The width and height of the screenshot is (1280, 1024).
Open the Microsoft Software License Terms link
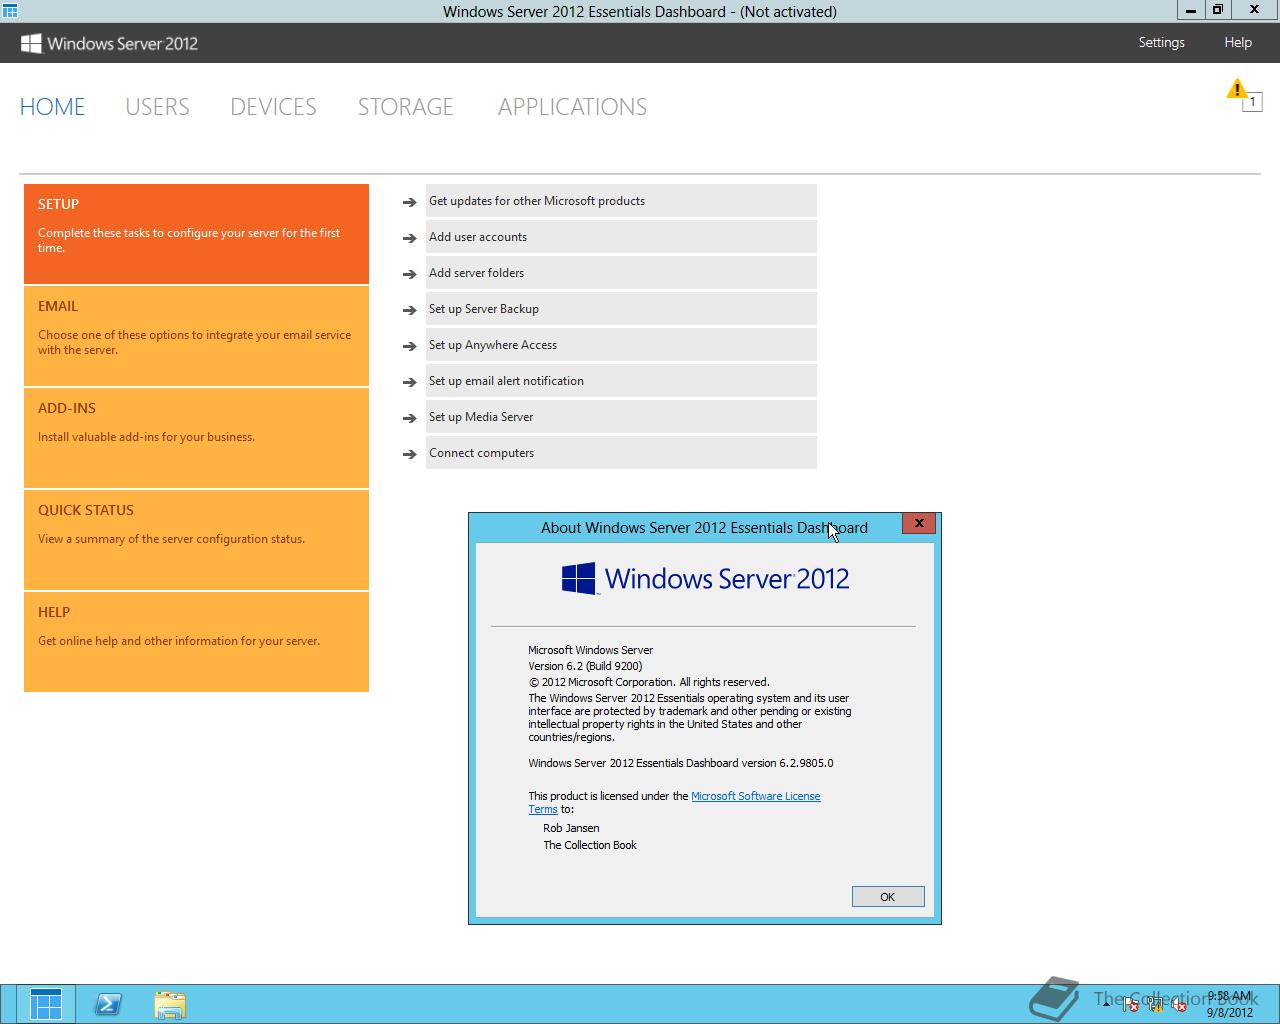click(x=755, y=796)
